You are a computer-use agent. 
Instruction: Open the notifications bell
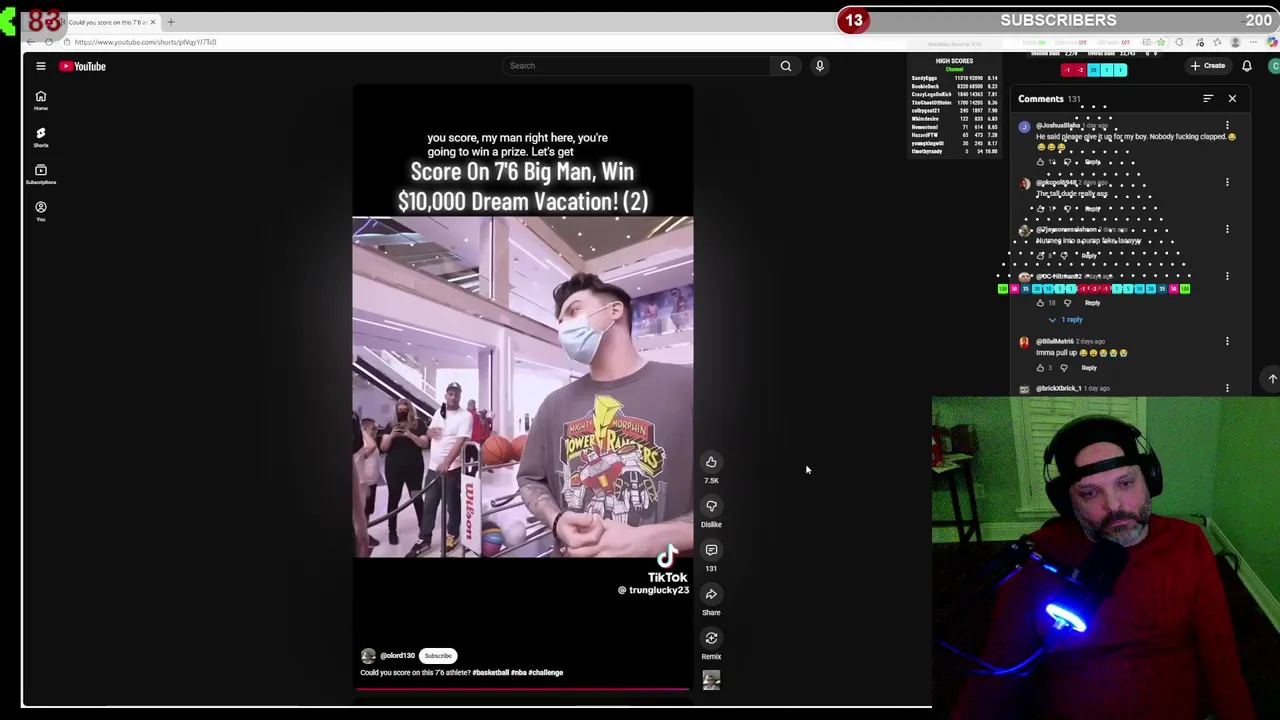pyautogui.click(x=1247, y=66)
